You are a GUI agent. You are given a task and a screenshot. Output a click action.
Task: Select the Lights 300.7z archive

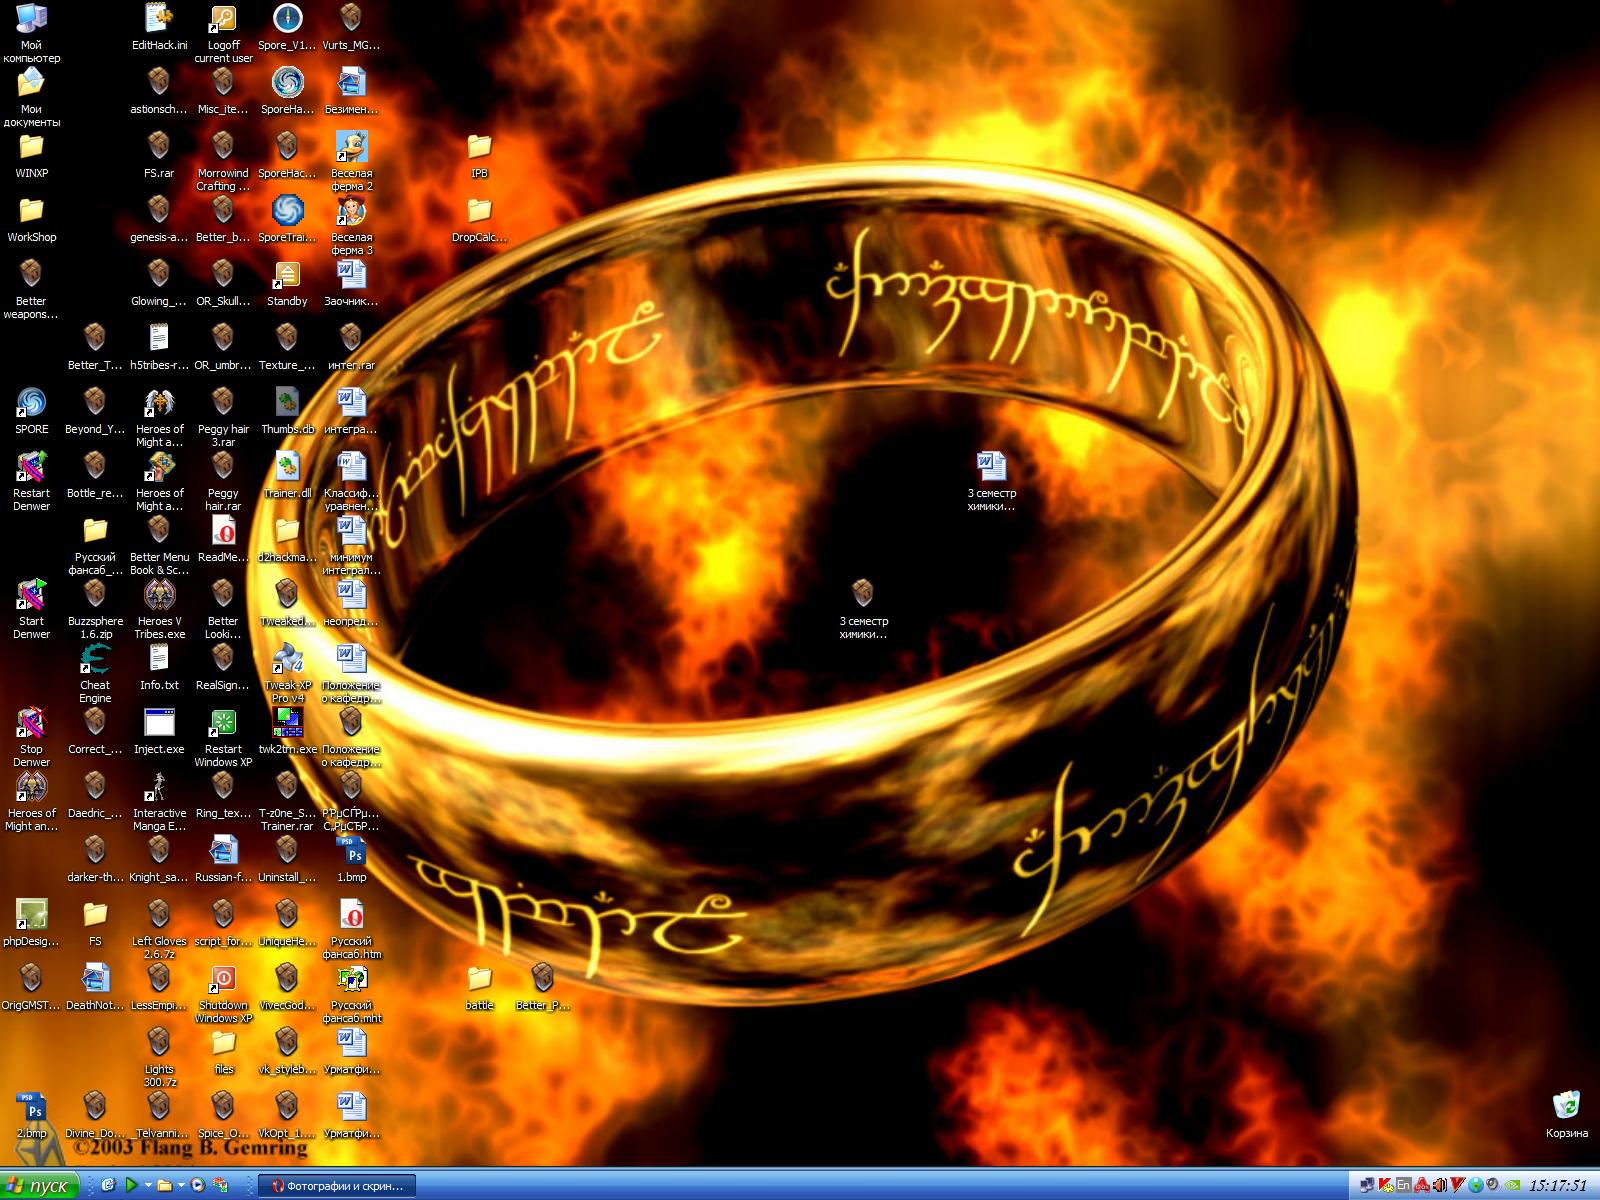(x=159, y=1057)
